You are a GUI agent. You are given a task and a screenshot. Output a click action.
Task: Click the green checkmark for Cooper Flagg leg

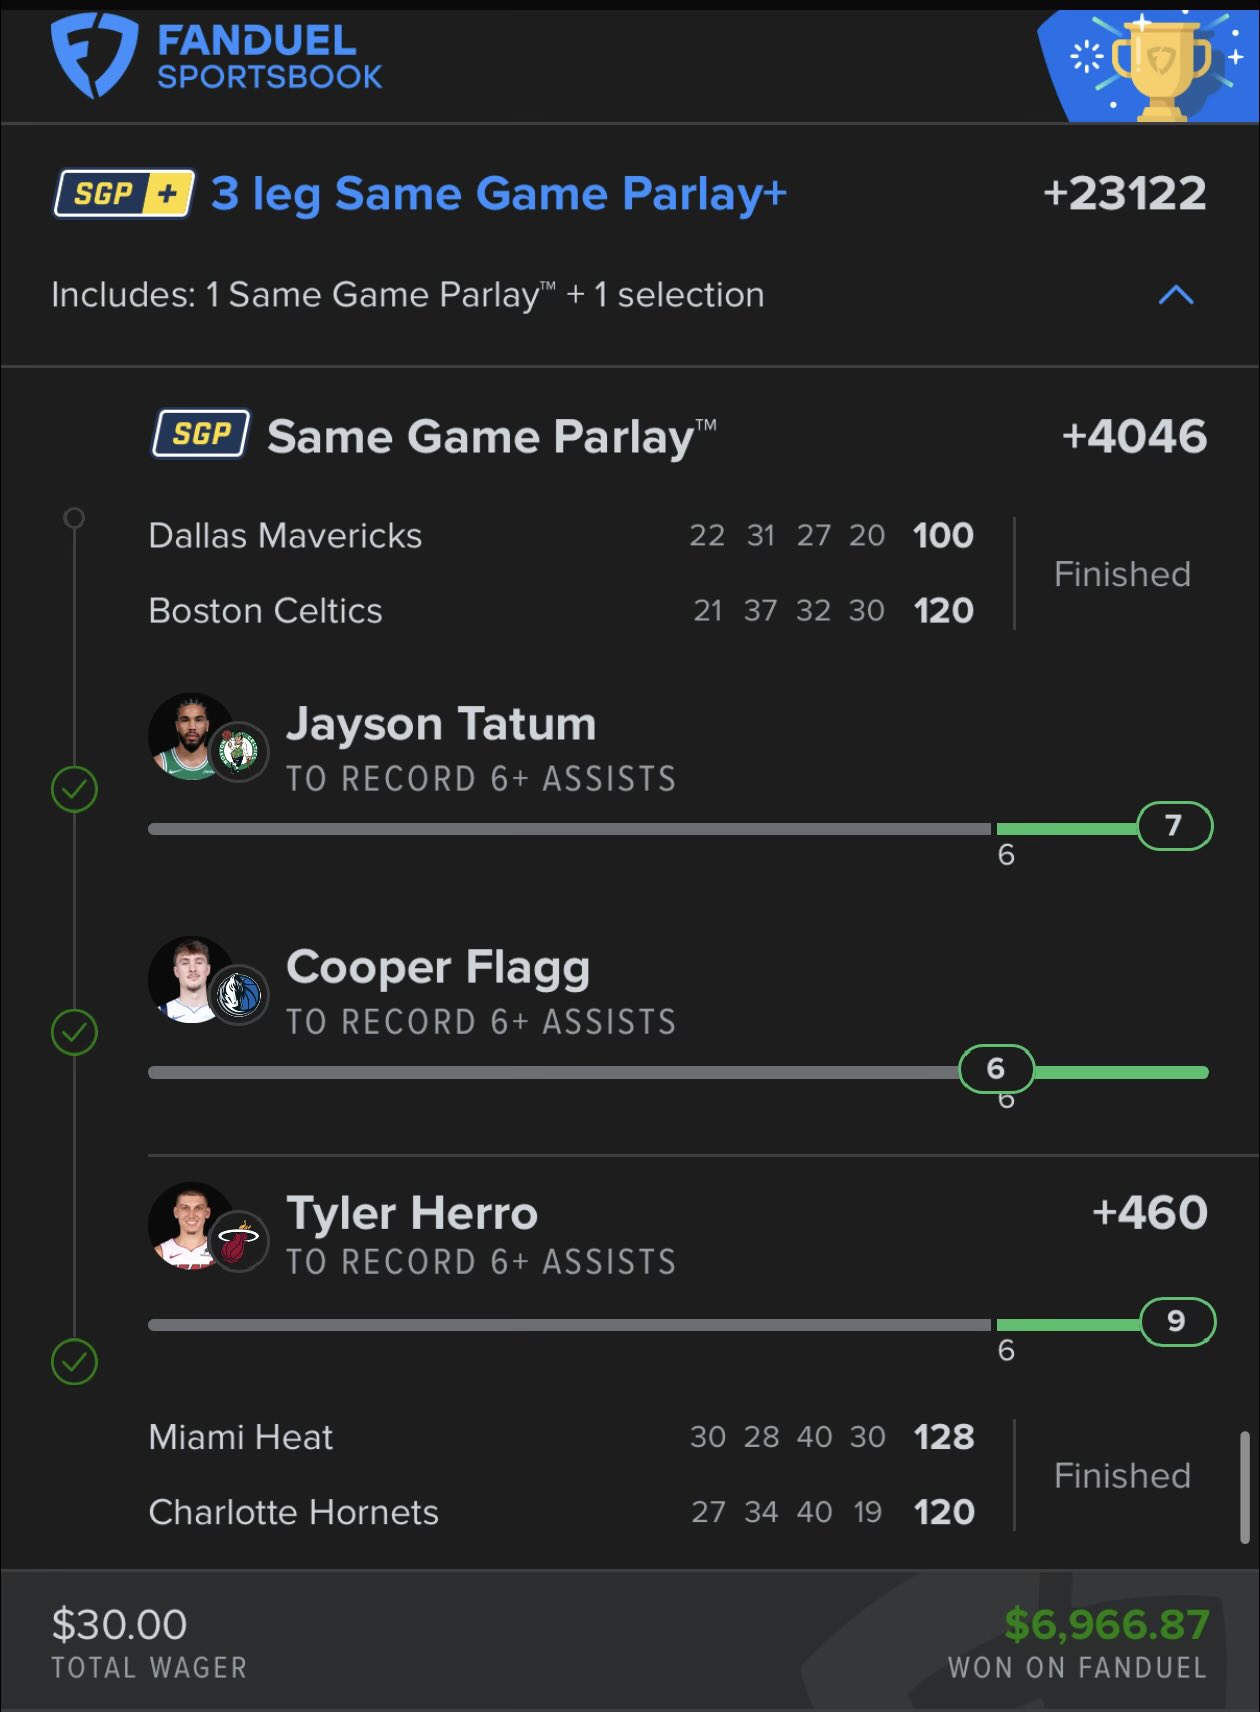tap(74, 1032)
